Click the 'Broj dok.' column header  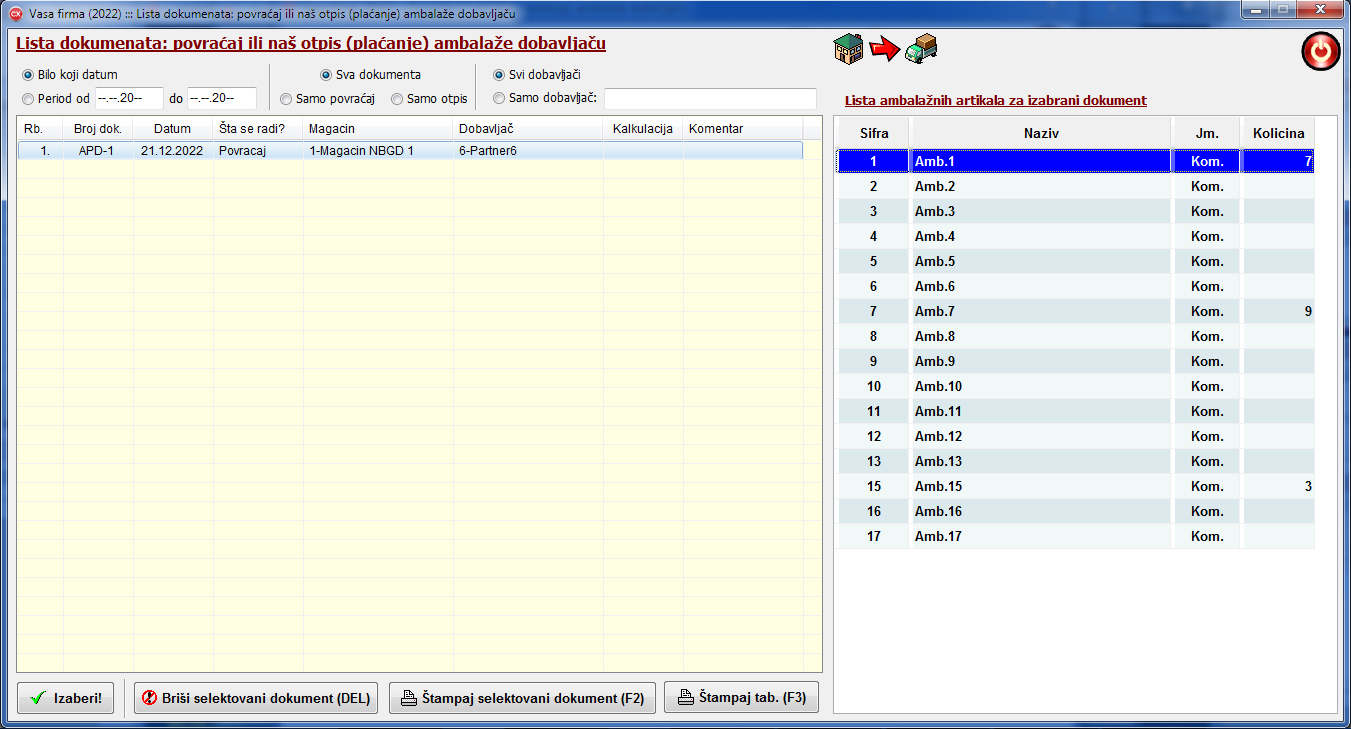(98, 129)
